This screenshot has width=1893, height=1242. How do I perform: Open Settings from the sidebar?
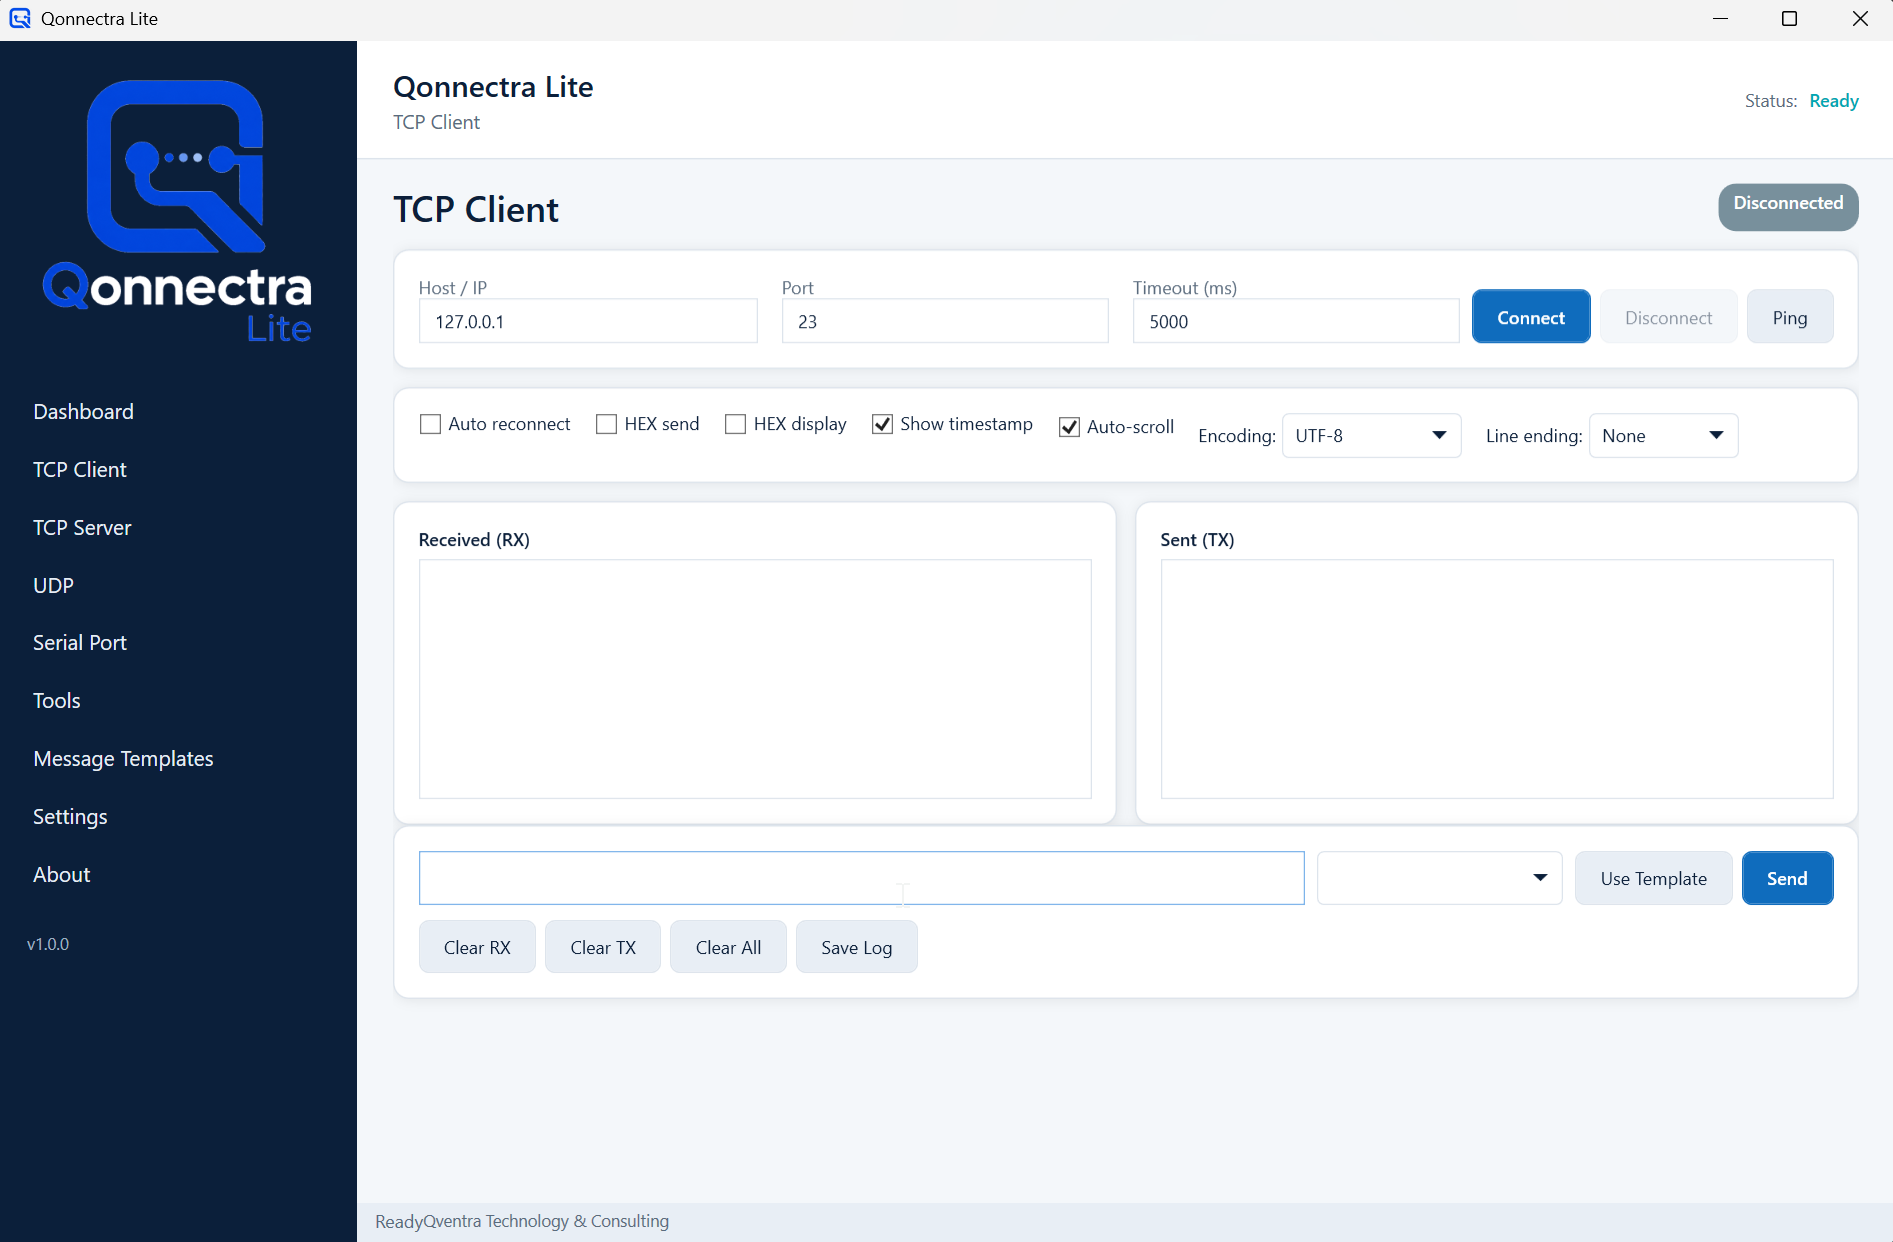click(x=70, y=817)
